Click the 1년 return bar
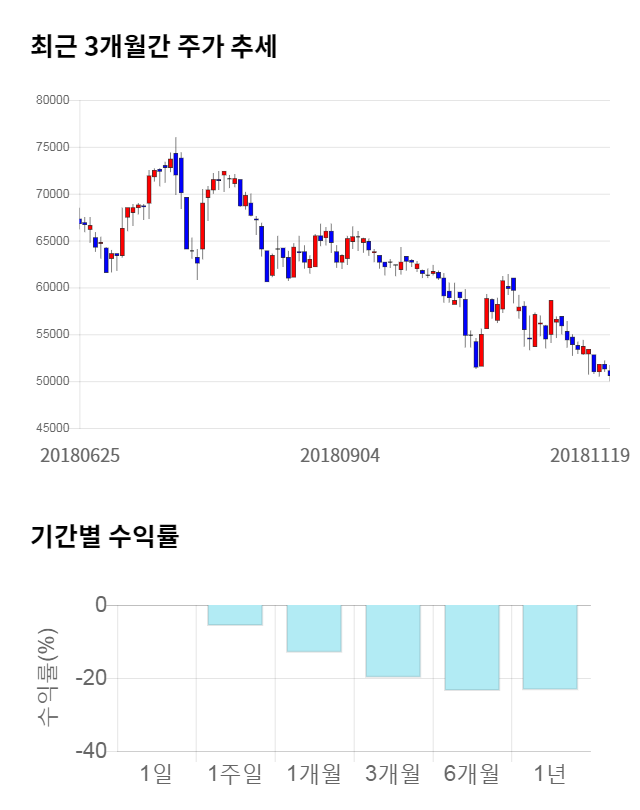This screenshot has height=810, width=640. (550, 647)
